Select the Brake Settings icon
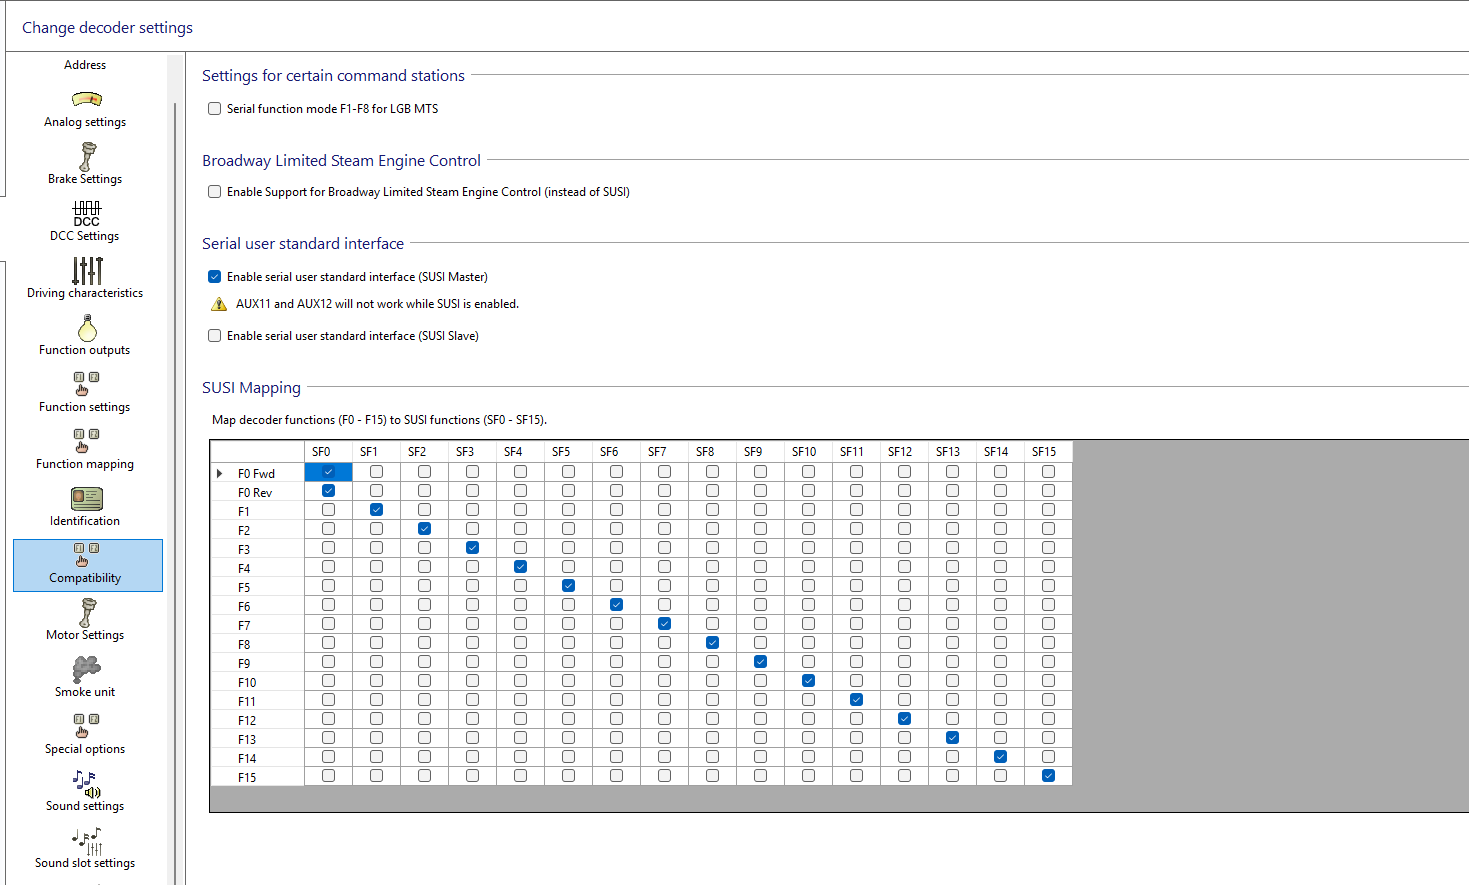 pyautogui.click(x=87, y=156)
